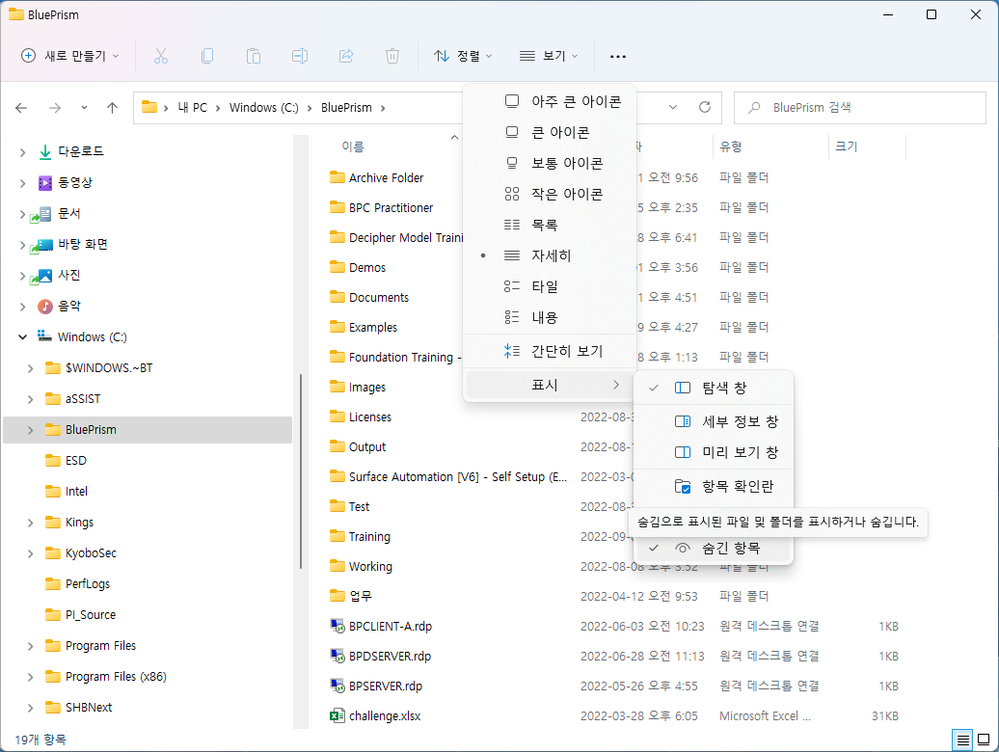Open the 표시 submenu
Viewport: 999px width, 752px height.
click(x=549, y=385)
